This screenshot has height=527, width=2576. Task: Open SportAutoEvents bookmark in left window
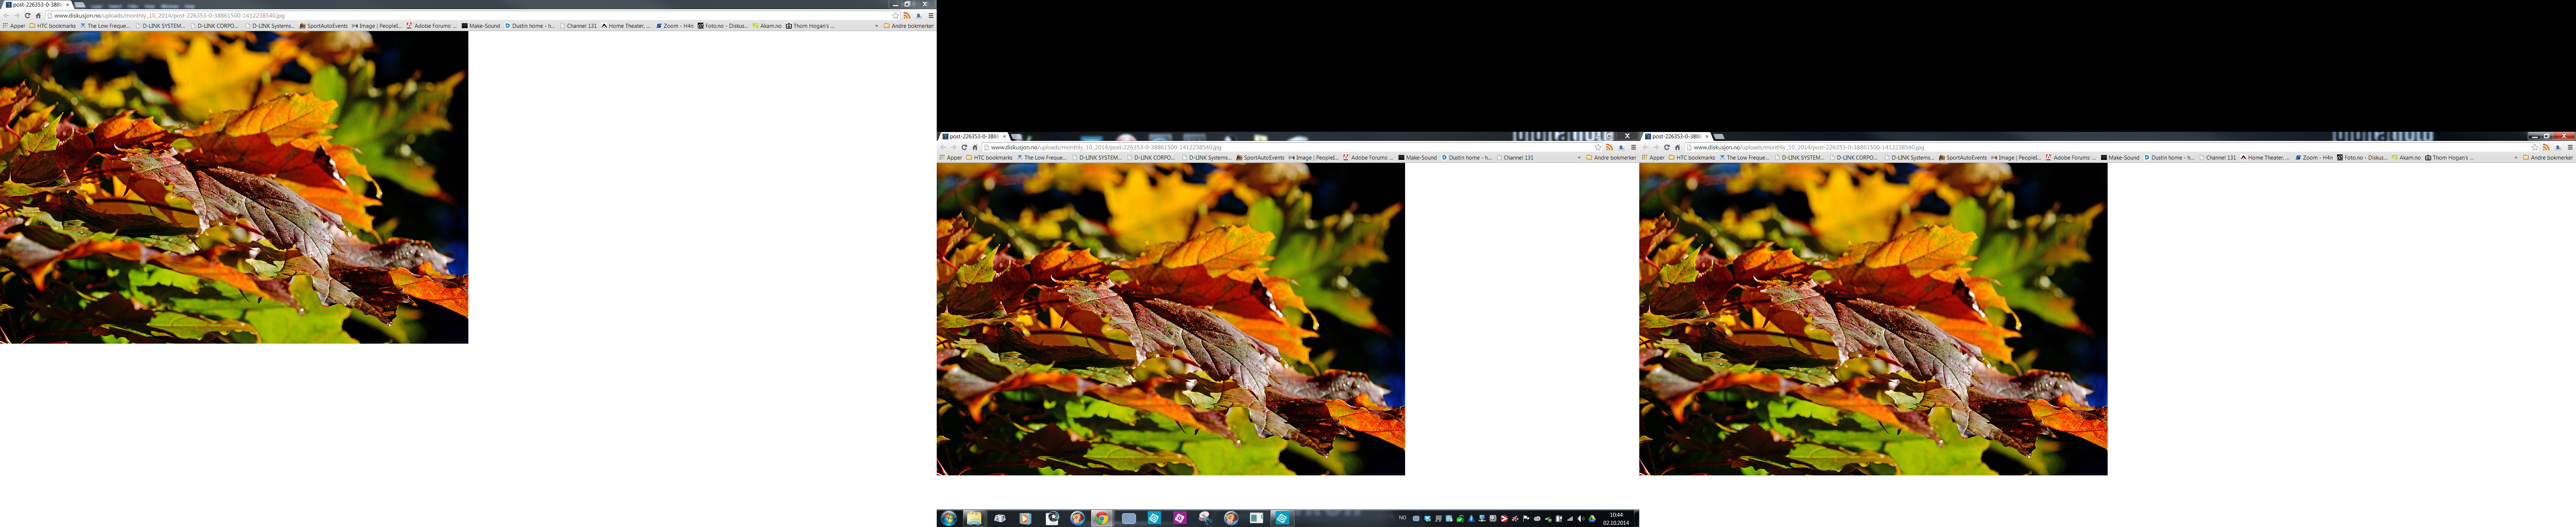(324, 26)
